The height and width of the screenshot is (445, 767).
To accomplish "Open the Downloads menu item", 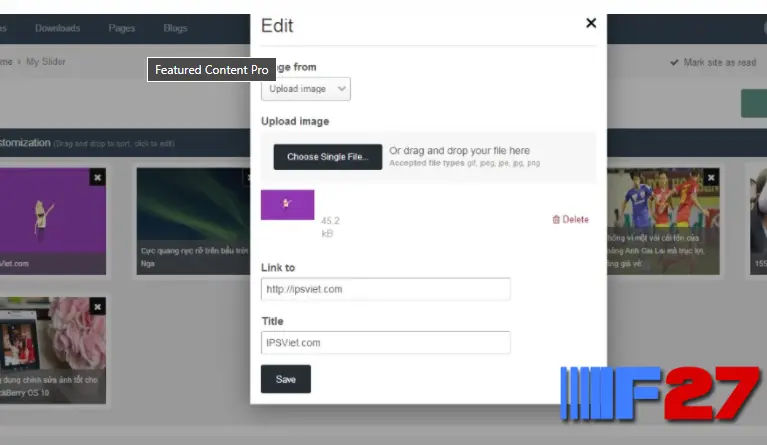I will tap(57, 28).
